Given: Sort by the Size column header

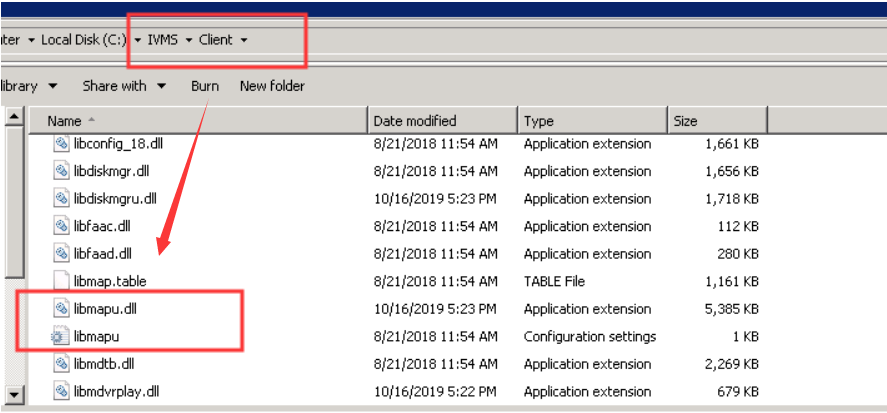Looking at the screenshot, I should 717,121.
